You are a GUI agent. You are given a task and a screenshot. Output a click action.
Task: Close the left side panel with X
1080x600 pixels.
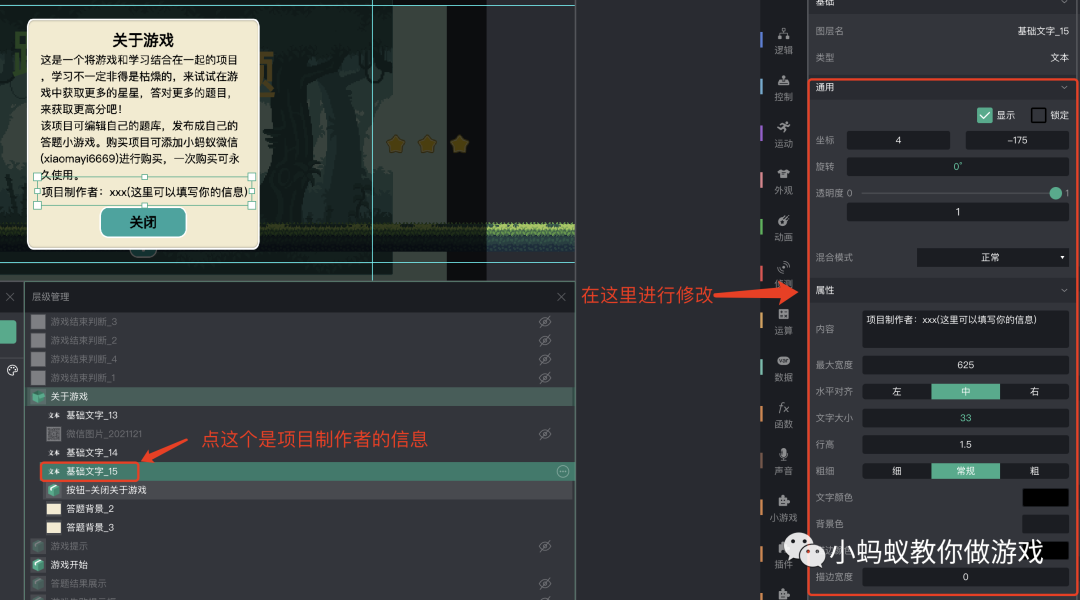(10, 297)
